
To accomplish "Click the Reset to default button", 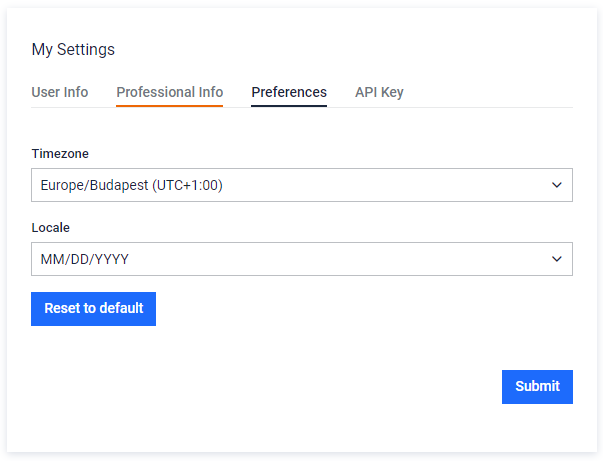I will 93,309.
